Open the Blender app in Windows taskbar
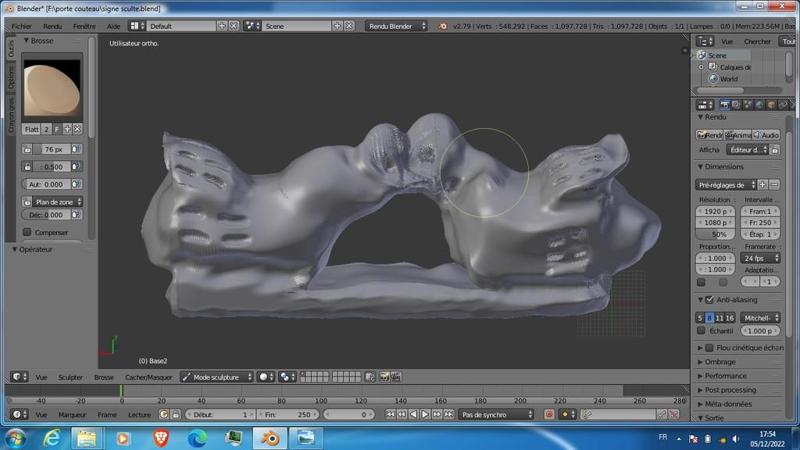 coord(269,438)
